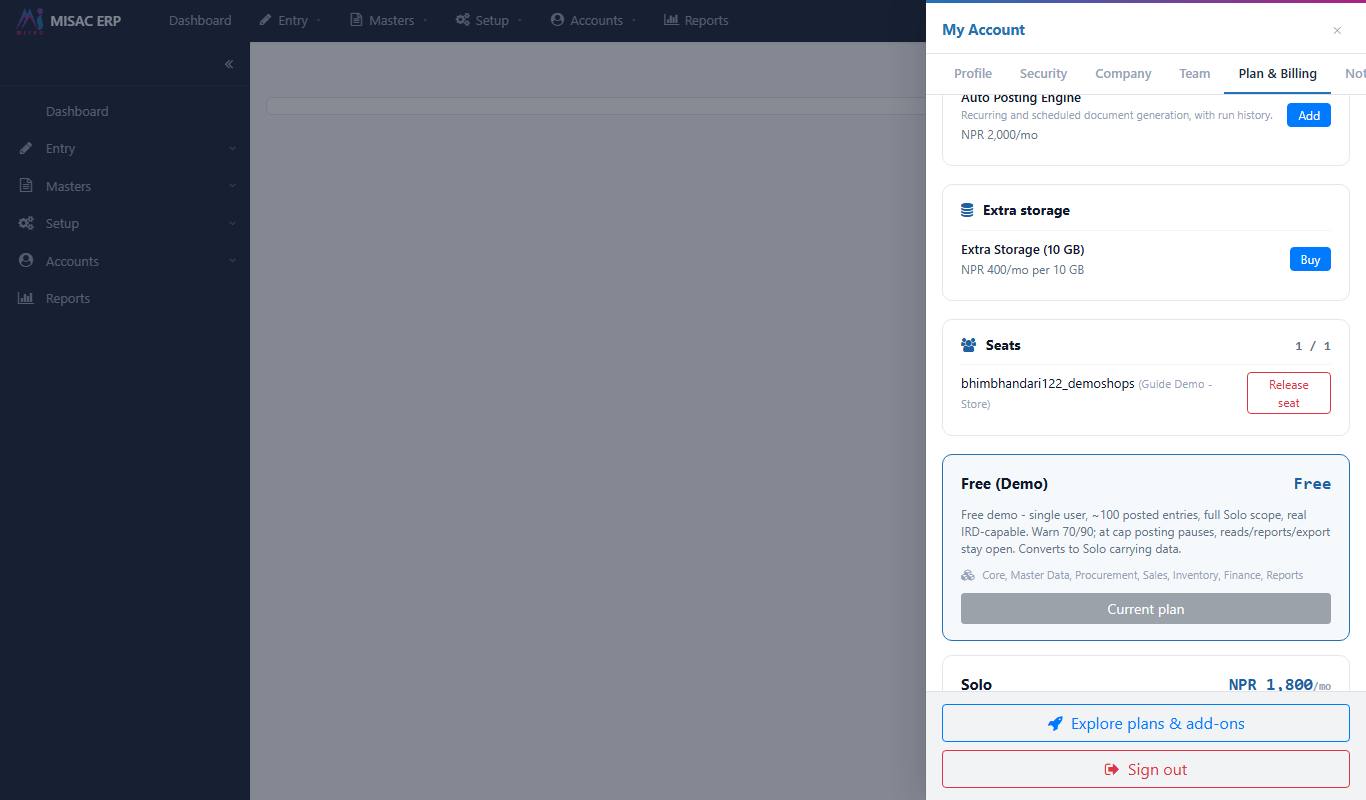The image size is (1366, 800).
Task: Click the NPR 400/mo per 10 GB text
Action: pyautogui.click(x=1022, y=270)
